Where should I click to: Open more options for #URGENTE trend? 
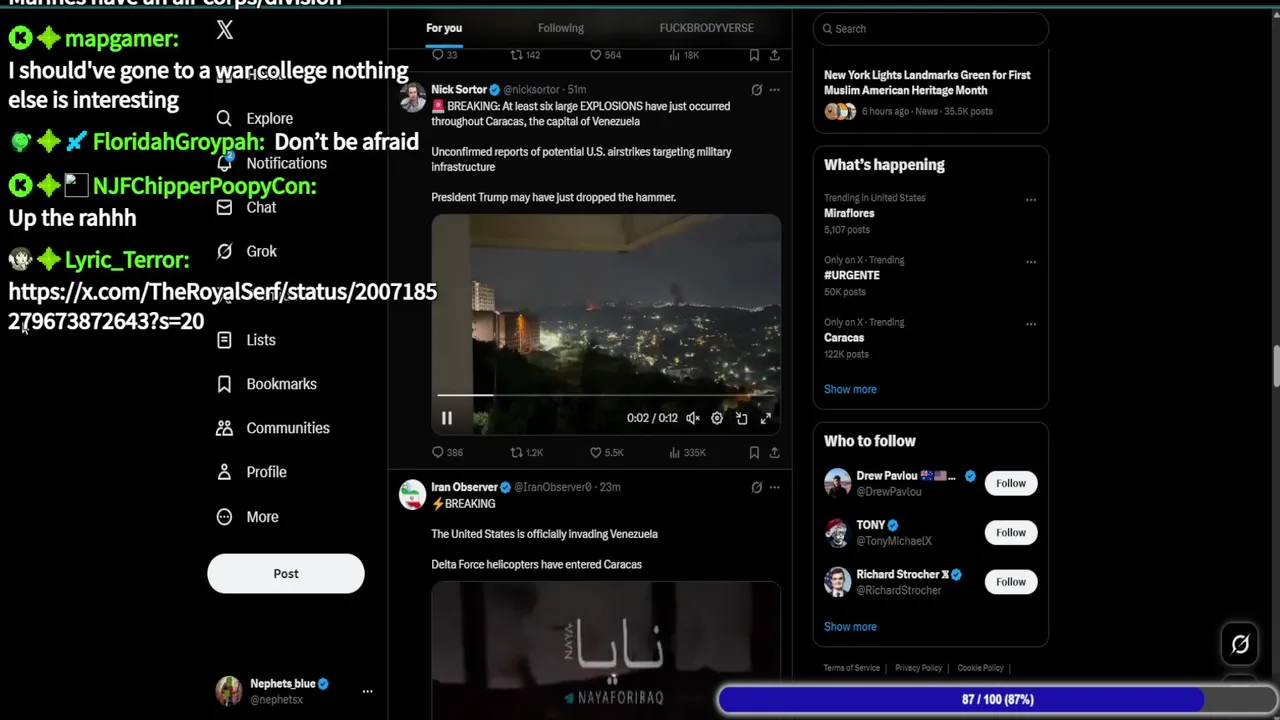click(x=1030, y=261)
